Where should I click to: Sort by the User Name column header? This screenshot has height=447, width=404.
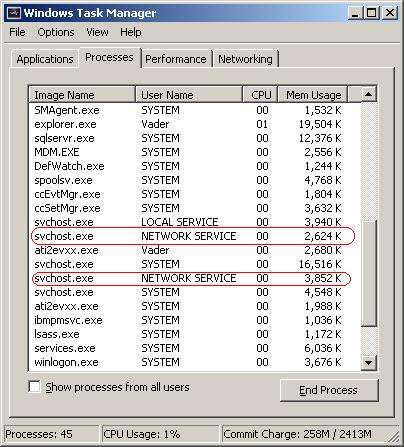click(x=189, y=95)
